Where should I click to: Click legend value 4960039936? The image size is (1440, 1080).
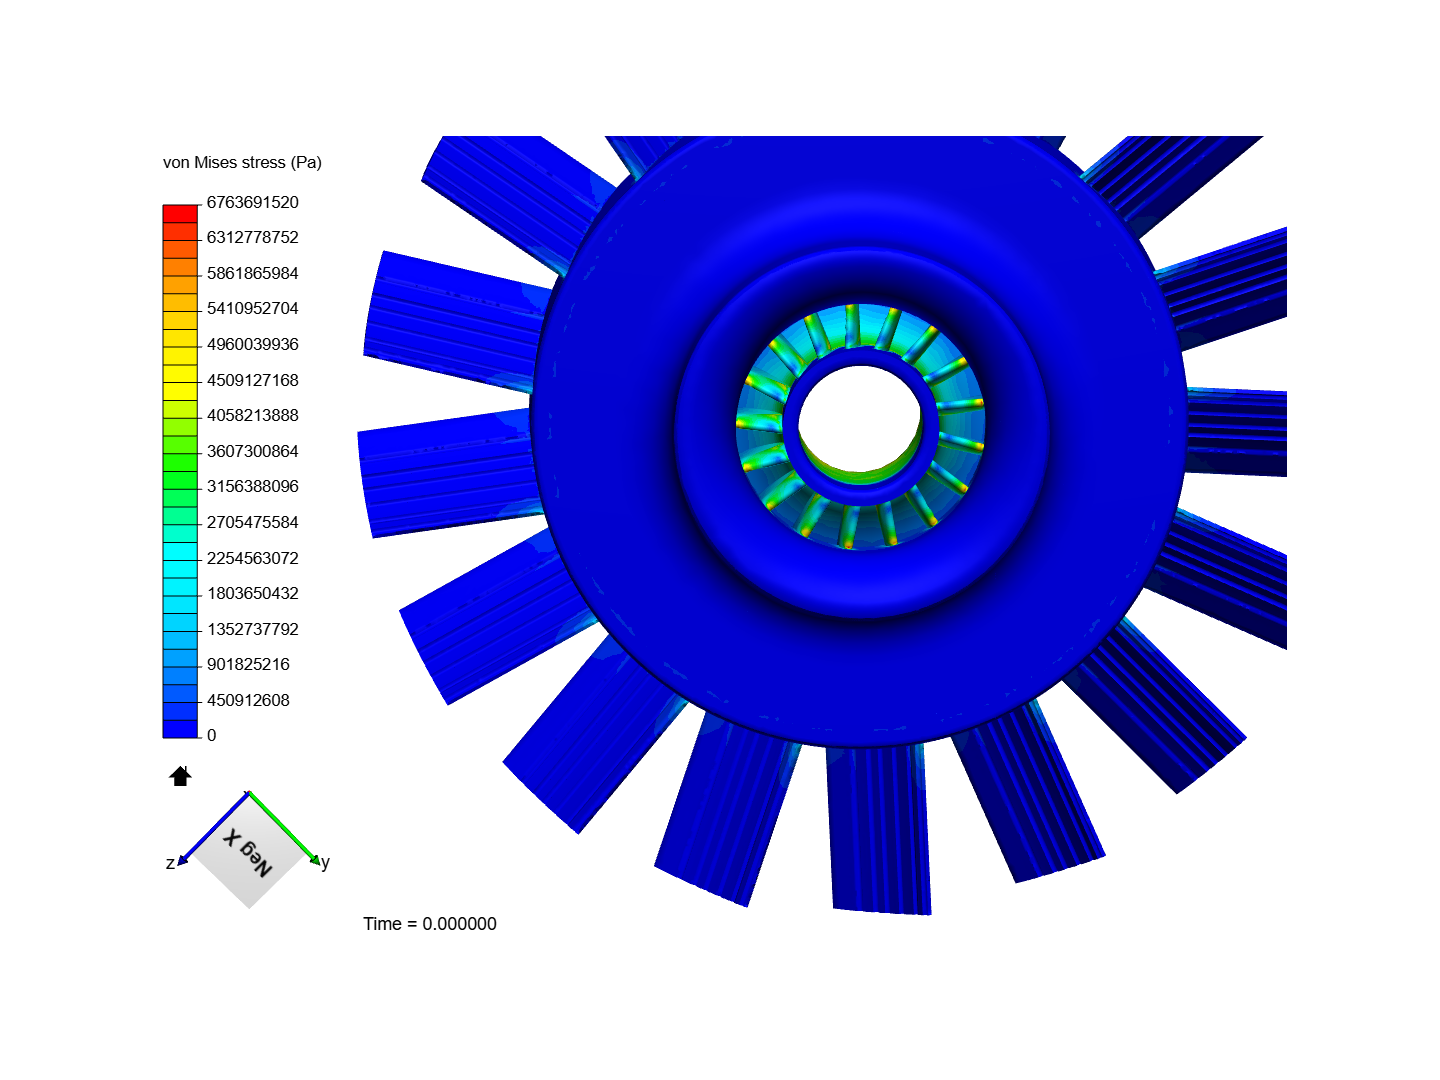253,344
